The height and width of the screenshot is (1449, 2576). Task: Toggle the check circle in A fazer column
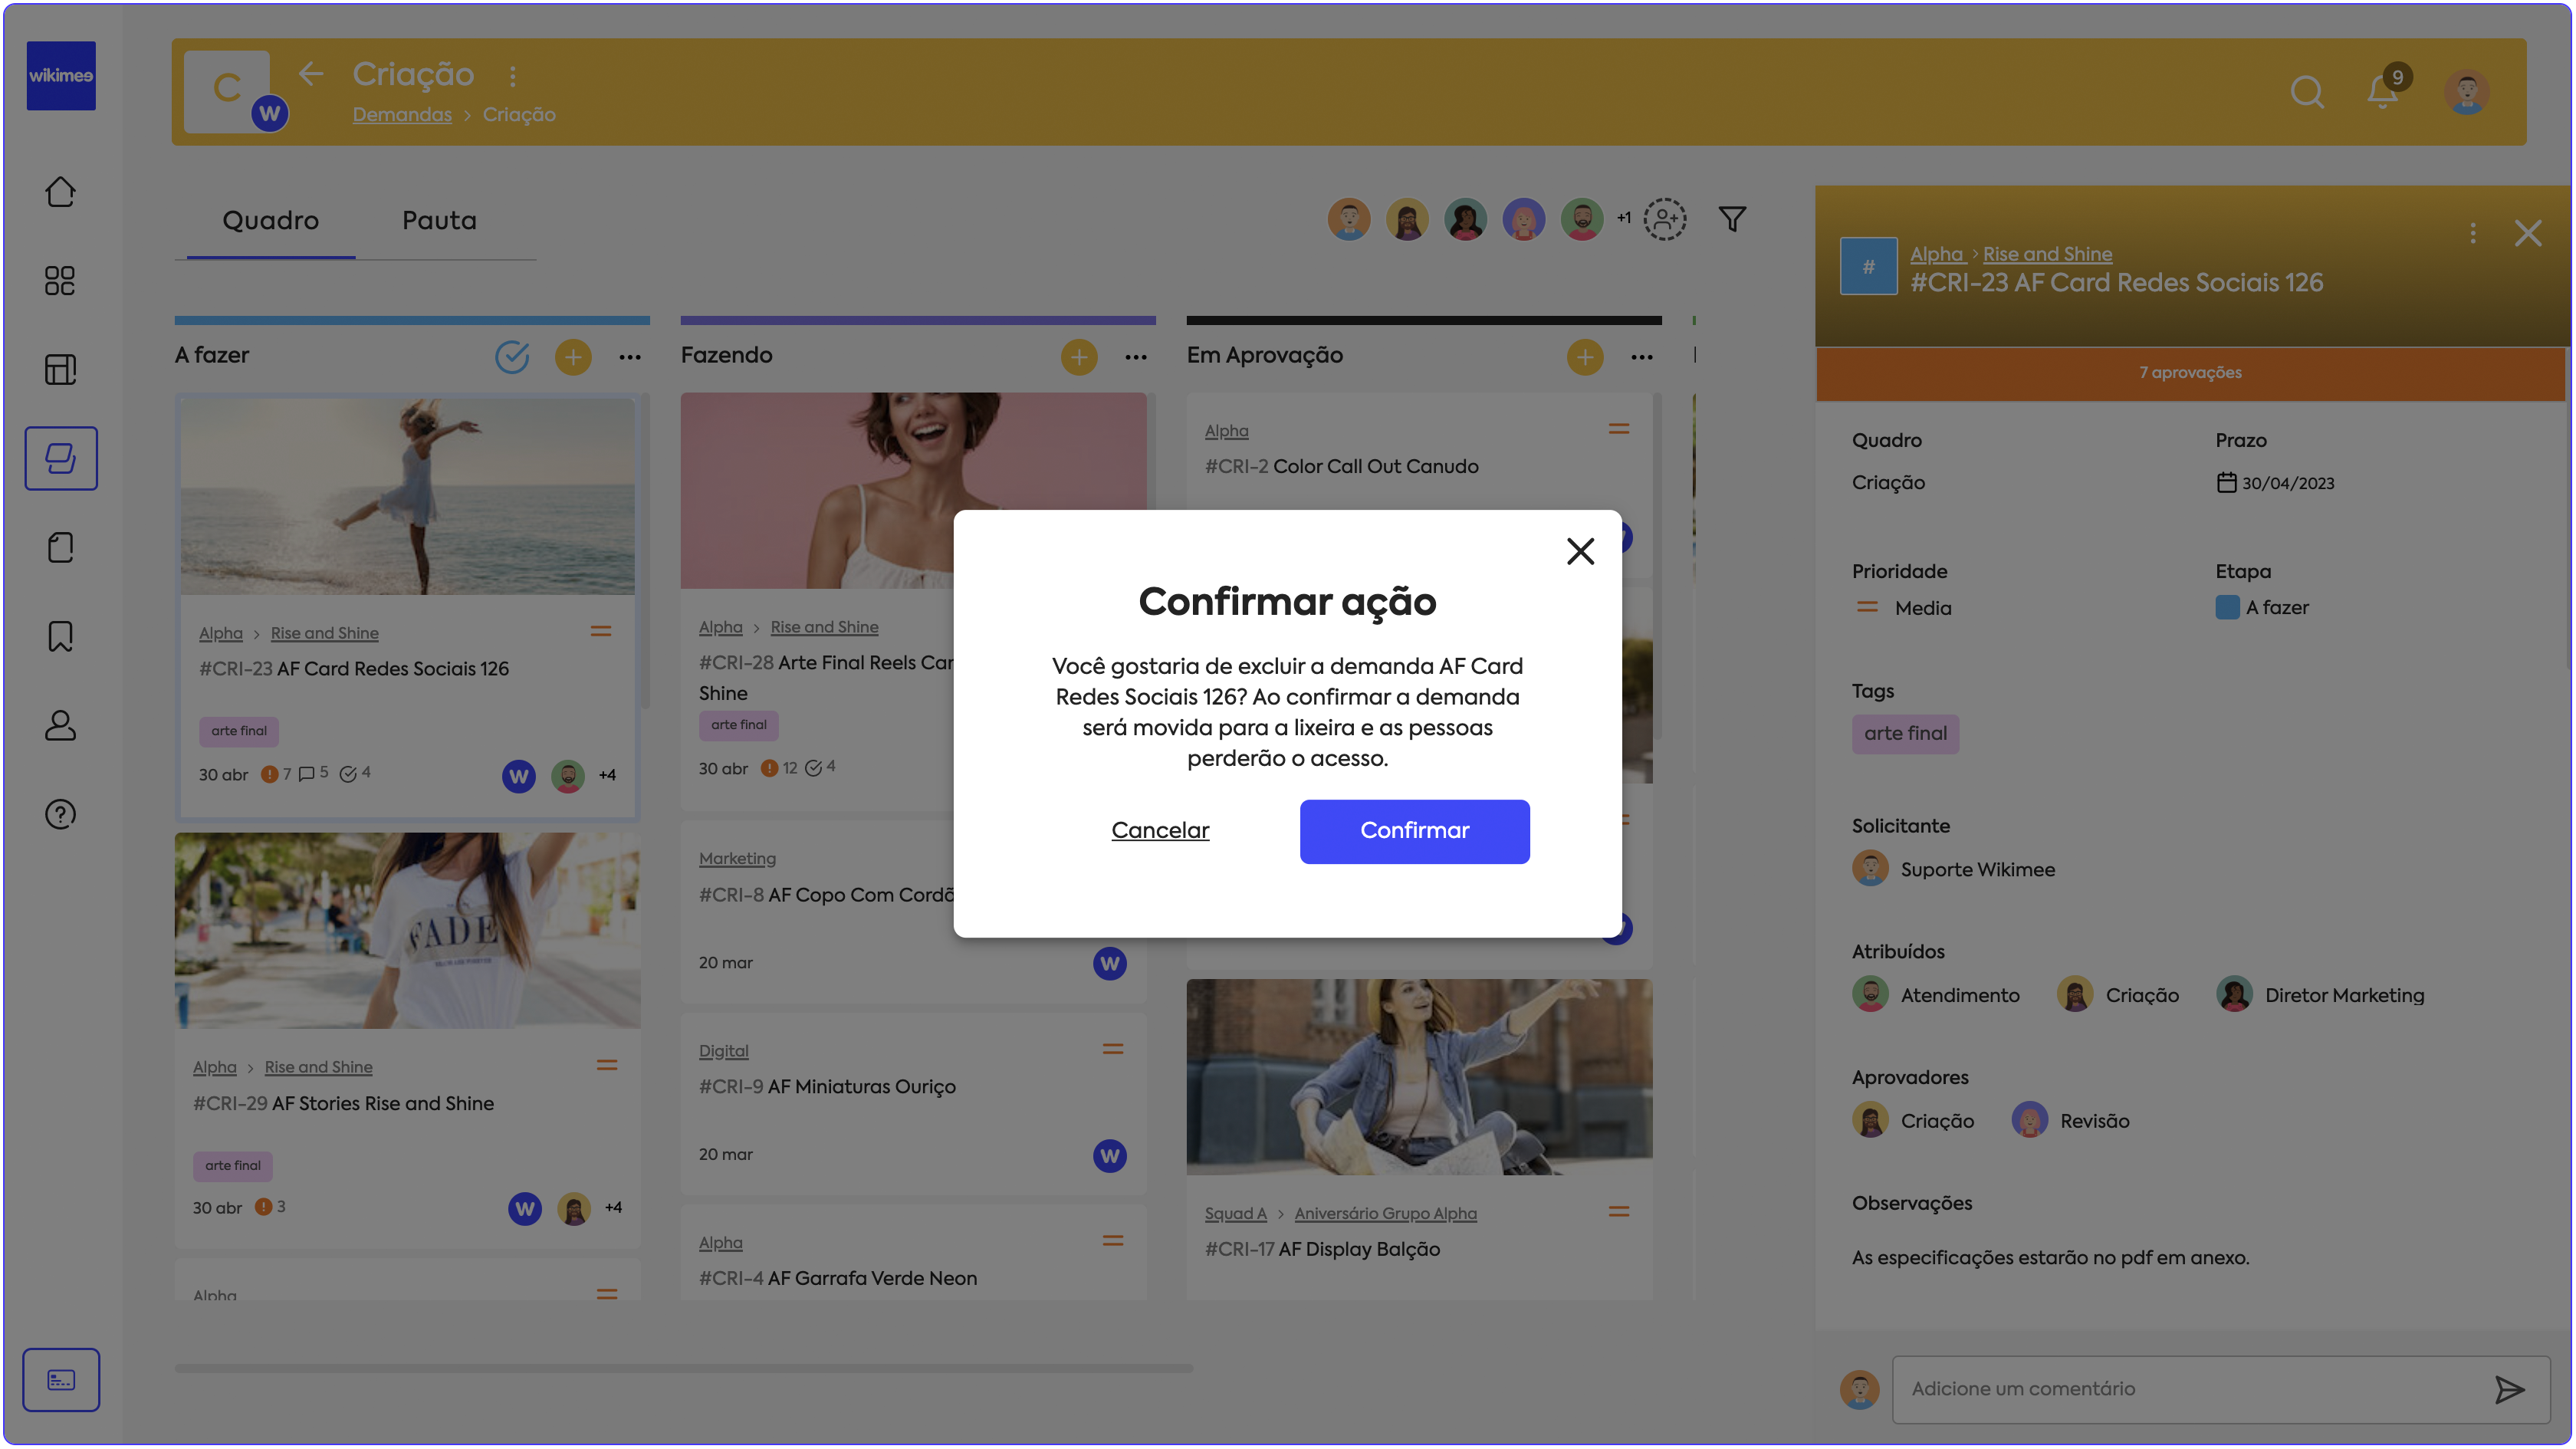(512, 356)
